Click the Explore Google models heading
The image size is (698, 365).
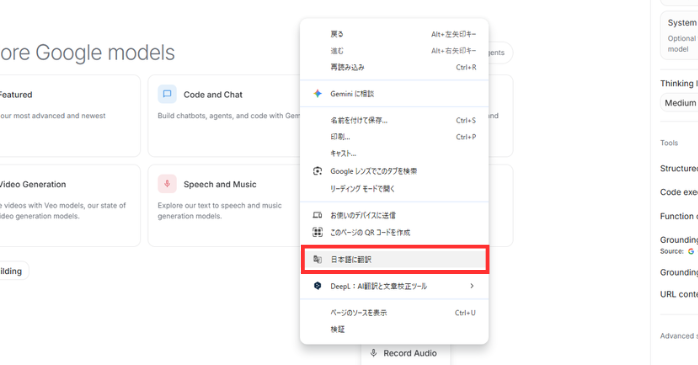click(87, 53)
